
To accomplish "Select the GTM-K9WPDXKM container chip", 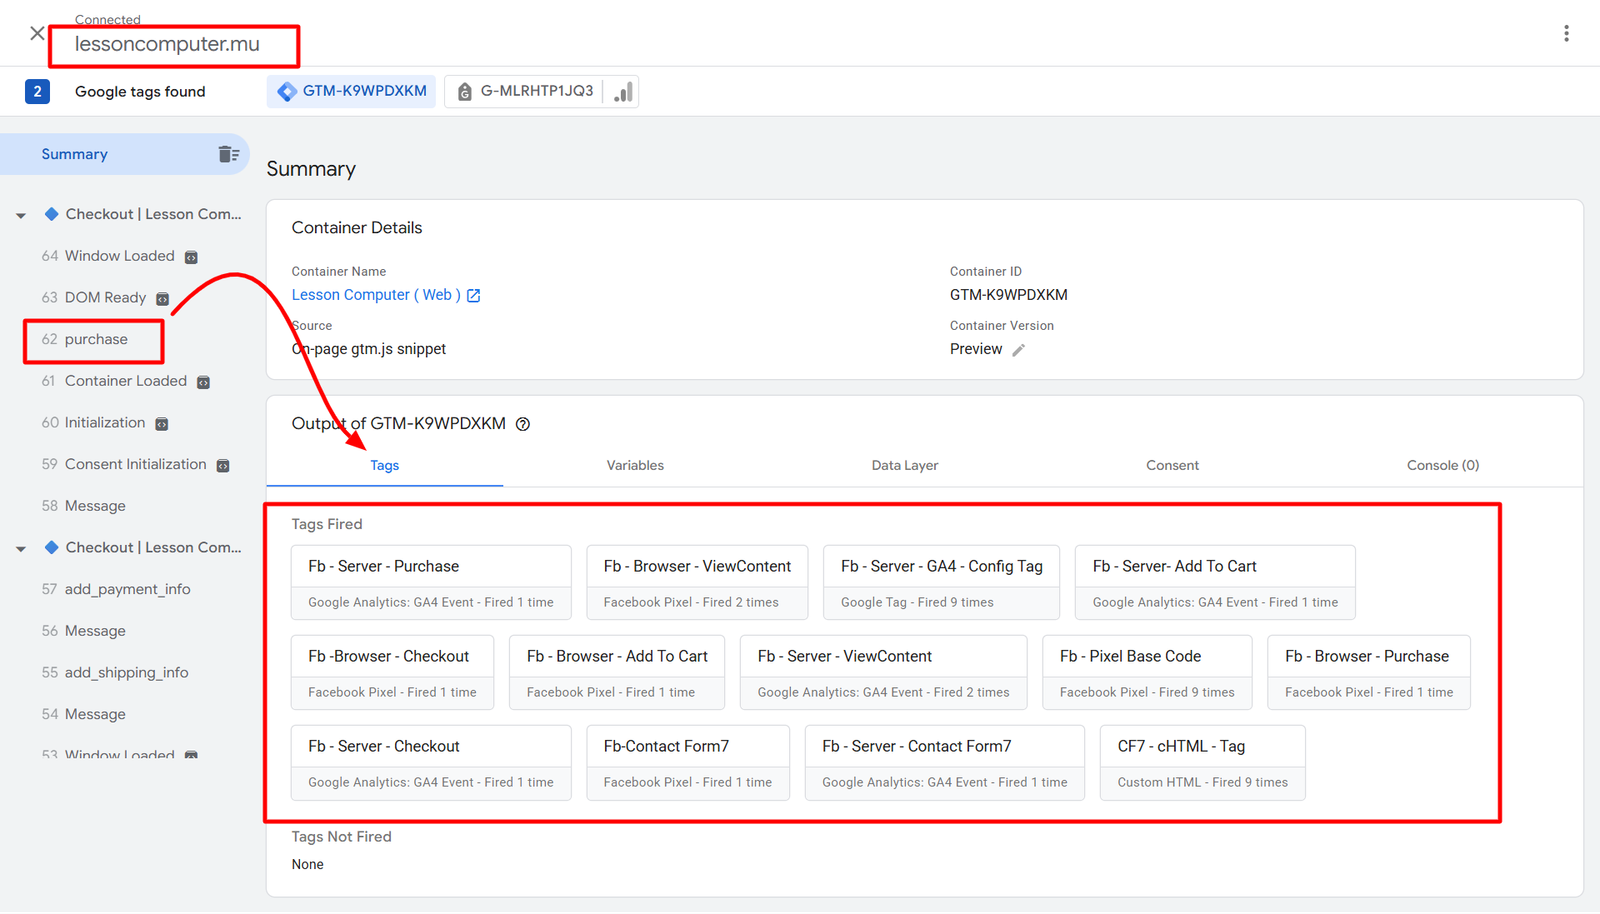I will coord(352,91).
